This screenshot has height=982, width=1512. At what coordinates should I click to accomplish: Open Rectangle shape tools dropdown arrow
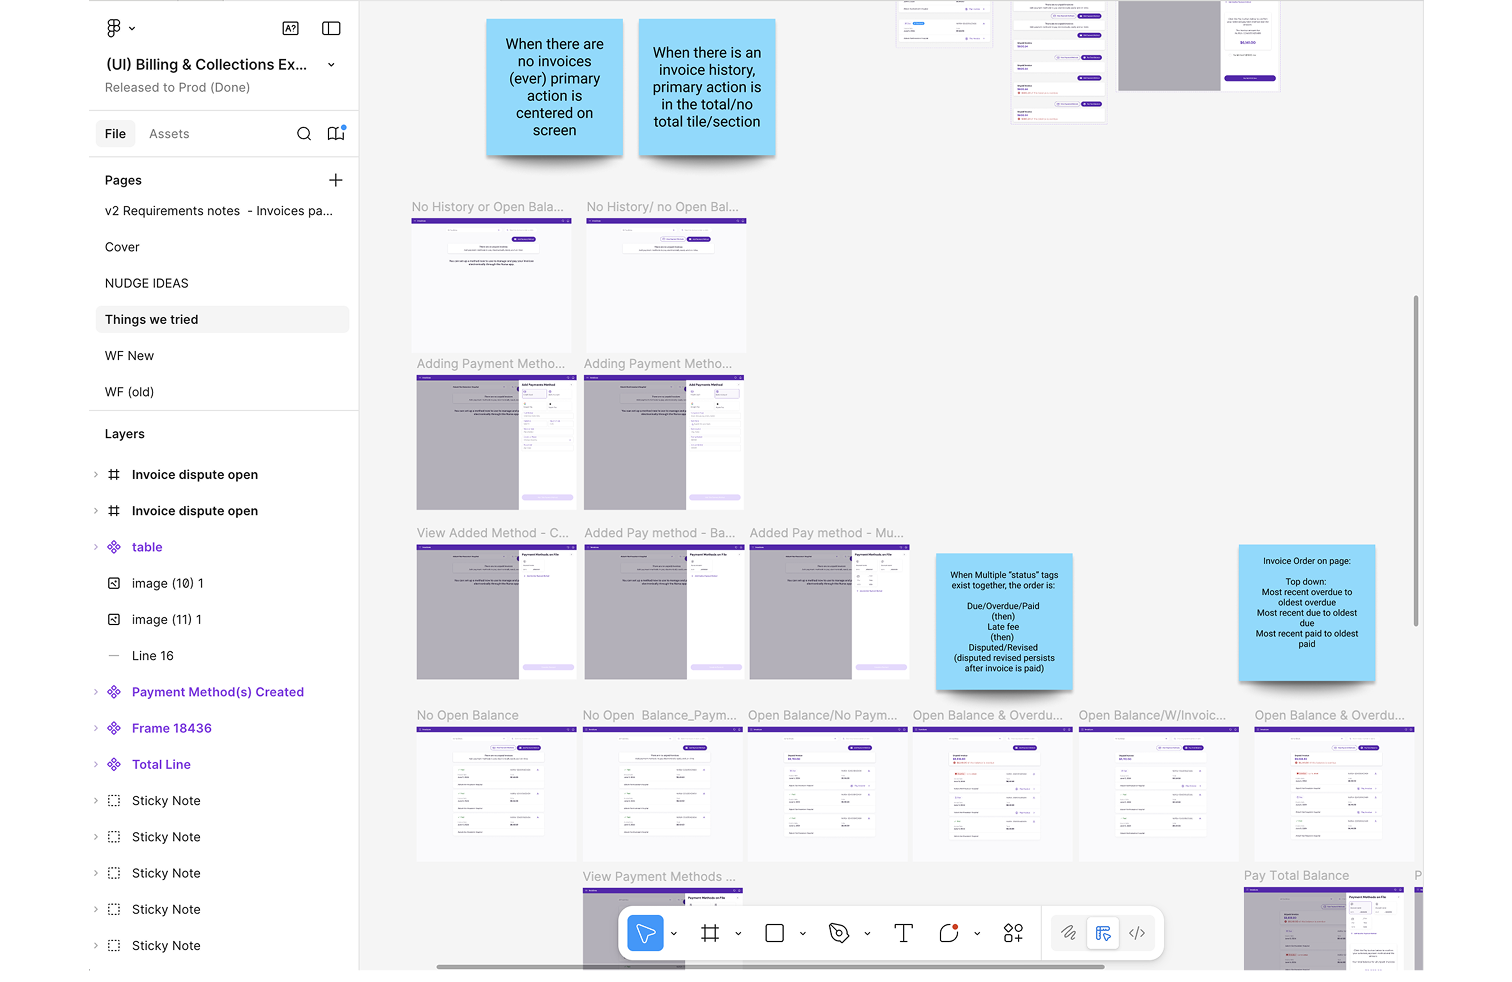pyautogui.click(x=803, y=934)
